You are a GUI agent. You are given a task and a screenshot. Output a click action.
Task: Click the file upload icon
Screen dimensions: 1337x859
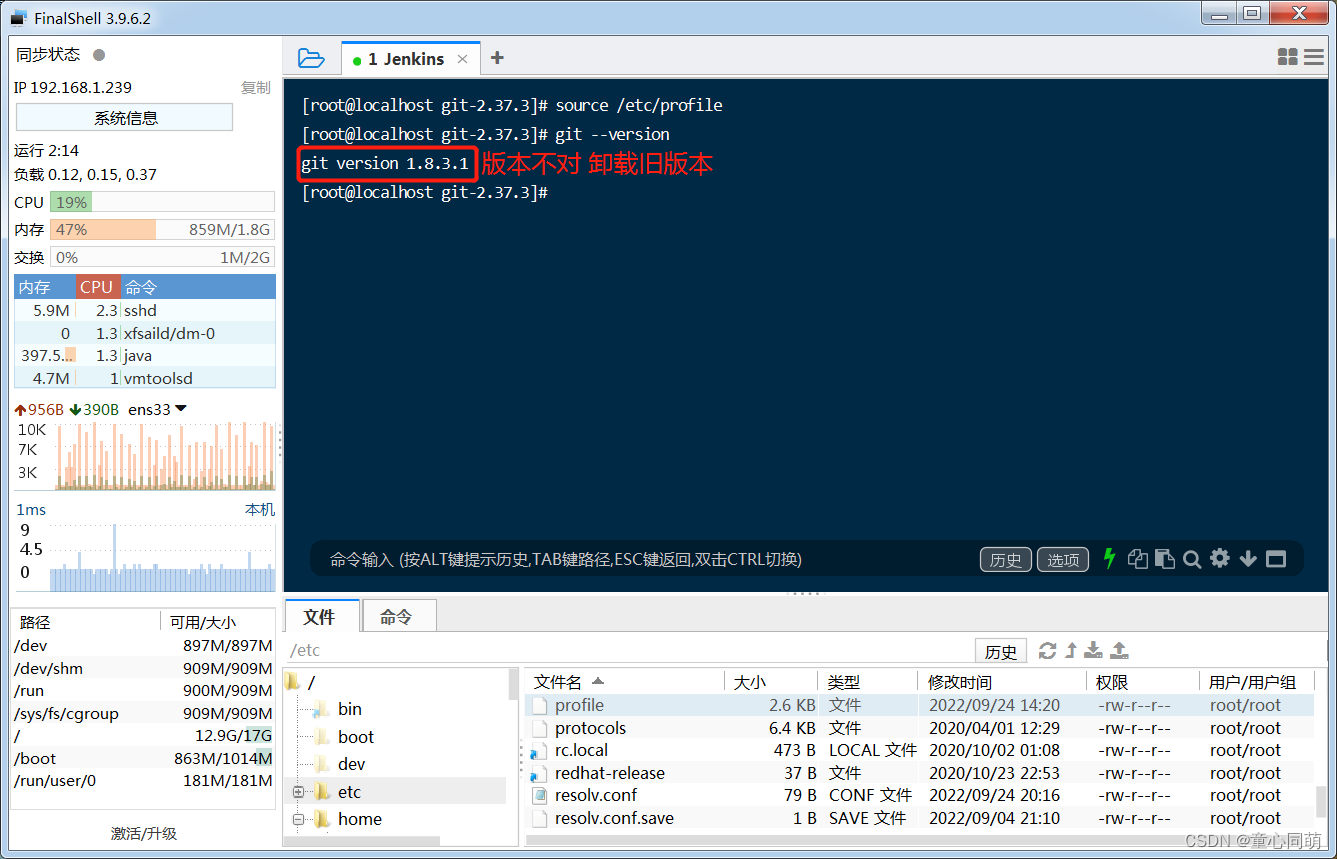click(x=1120, y=651)
